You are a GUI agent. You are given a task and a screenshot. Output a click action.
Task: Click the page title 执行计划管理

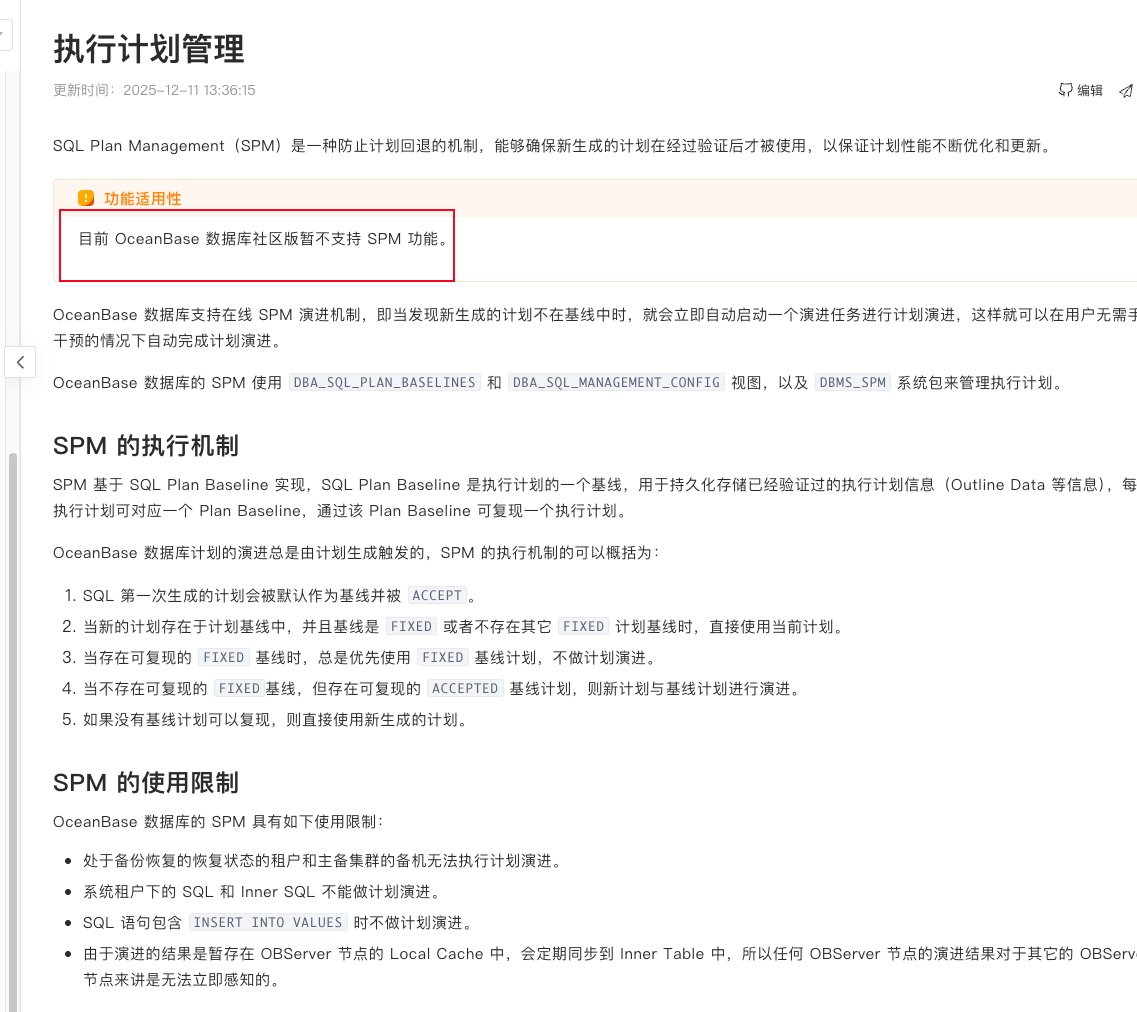point(149,48)
